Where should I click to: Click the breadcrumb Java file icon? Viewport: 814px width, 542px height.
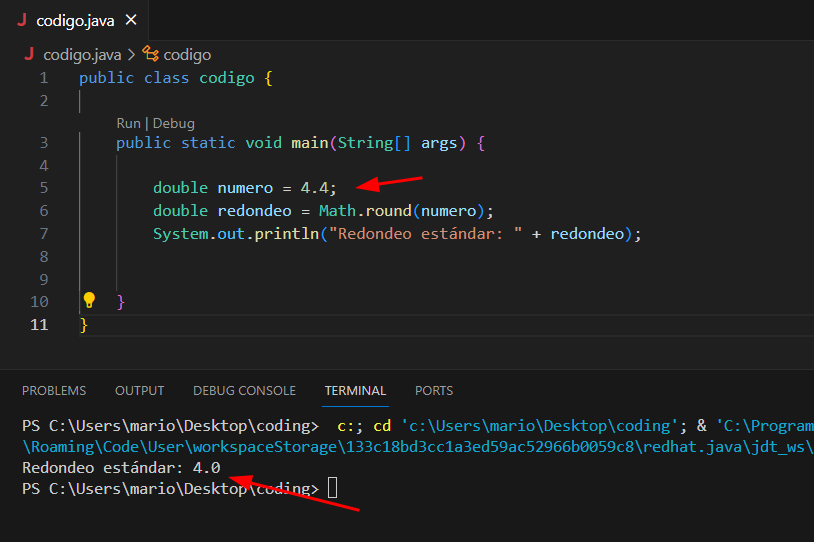(x=29, y=54)
